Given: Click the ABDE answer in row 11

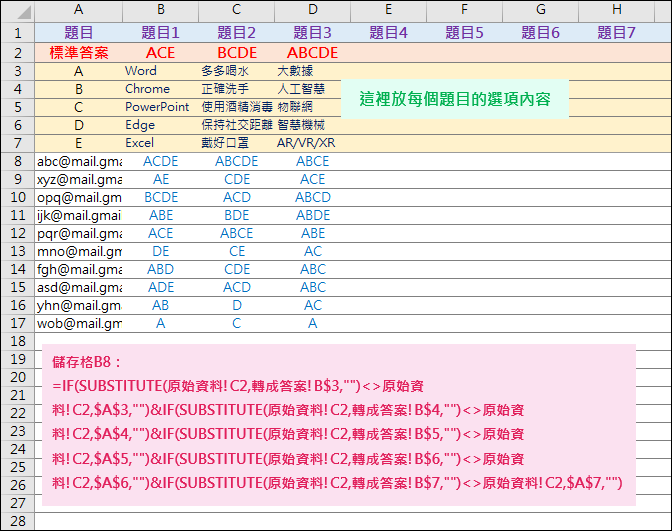Looking at the screenshot, I should [x=312, y=215].
